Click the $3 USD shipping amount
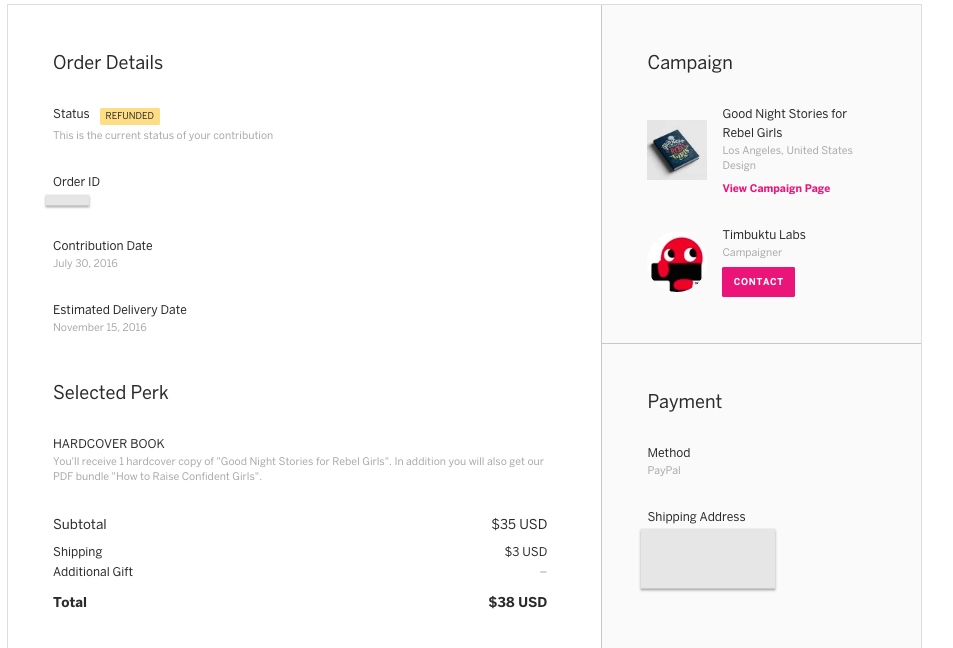The height and width of the screenshot is (648, 953). point(525,552)
